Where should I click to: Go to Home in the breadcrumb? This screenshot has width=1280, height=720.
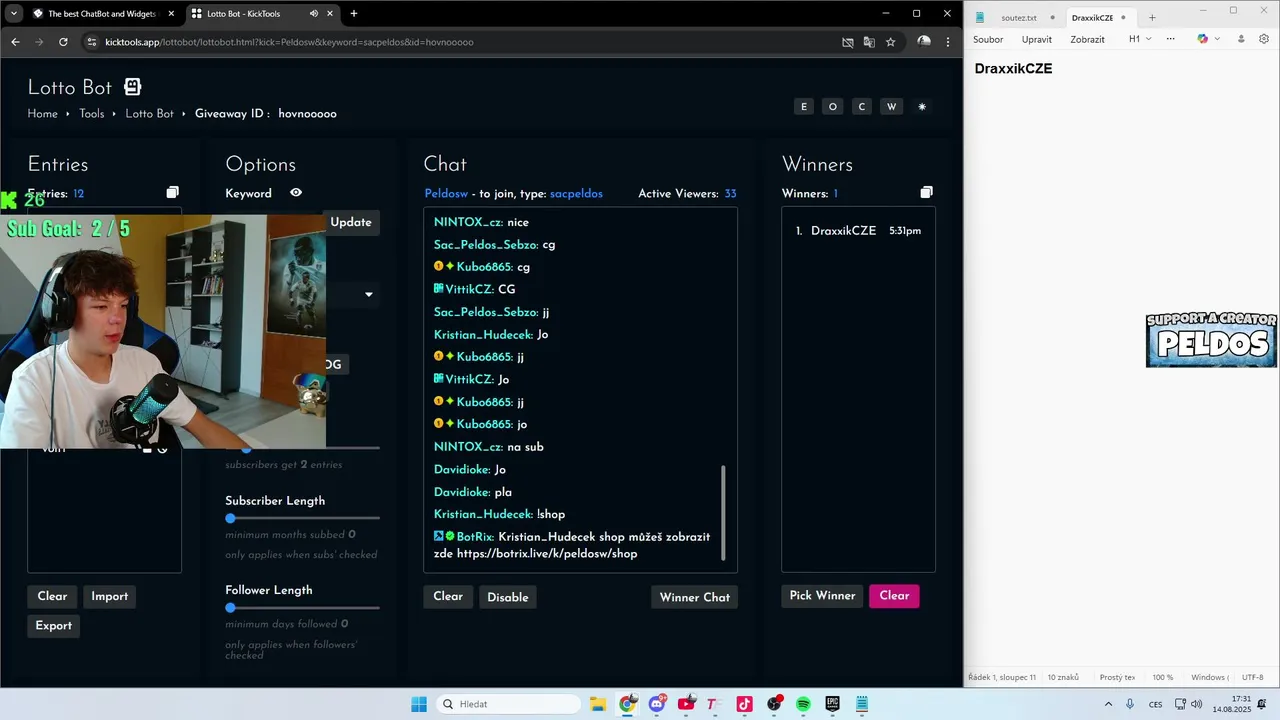coord(43,114)
